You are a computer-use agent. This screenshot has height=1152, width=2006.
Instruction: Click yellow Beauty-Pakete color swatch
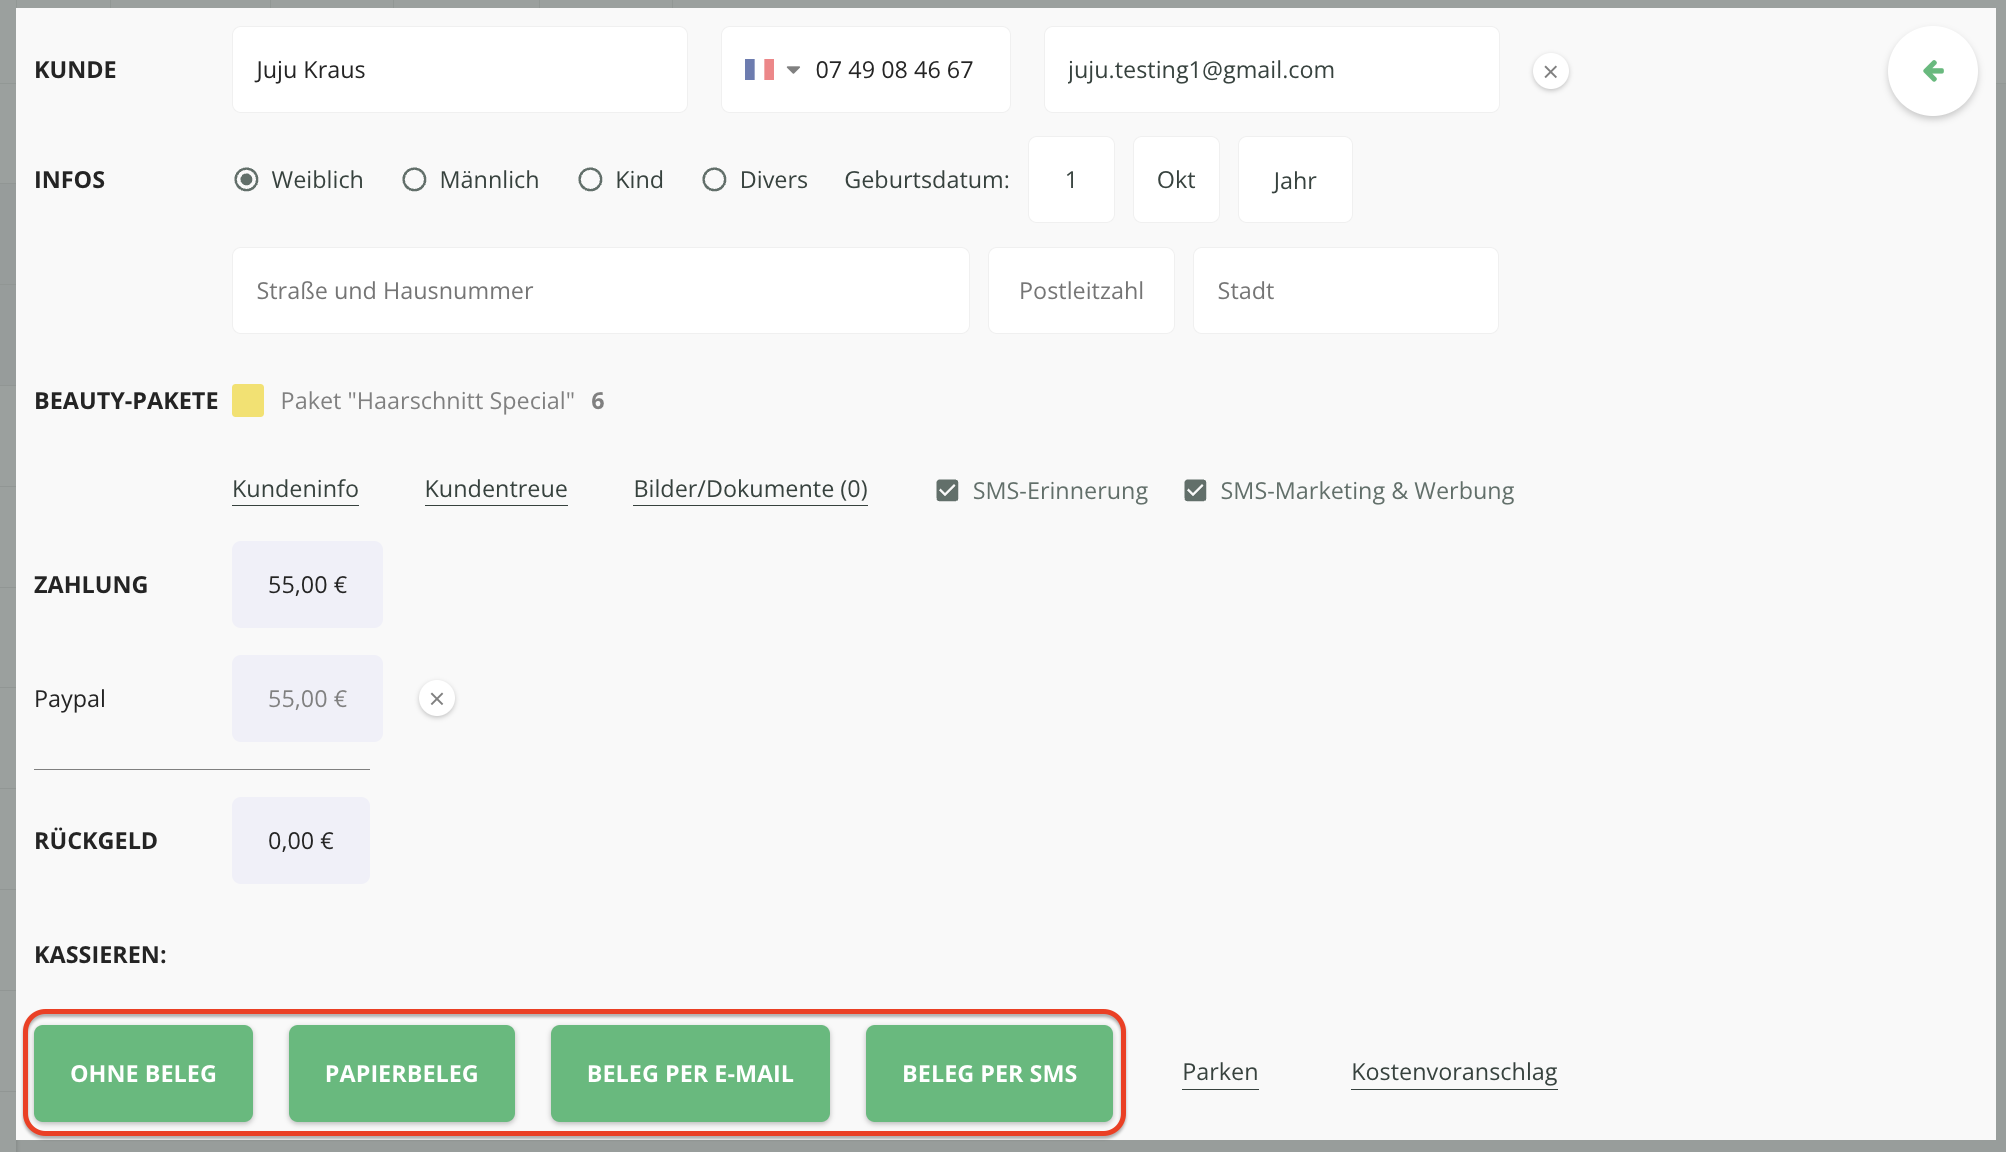[x=248, y=401]
